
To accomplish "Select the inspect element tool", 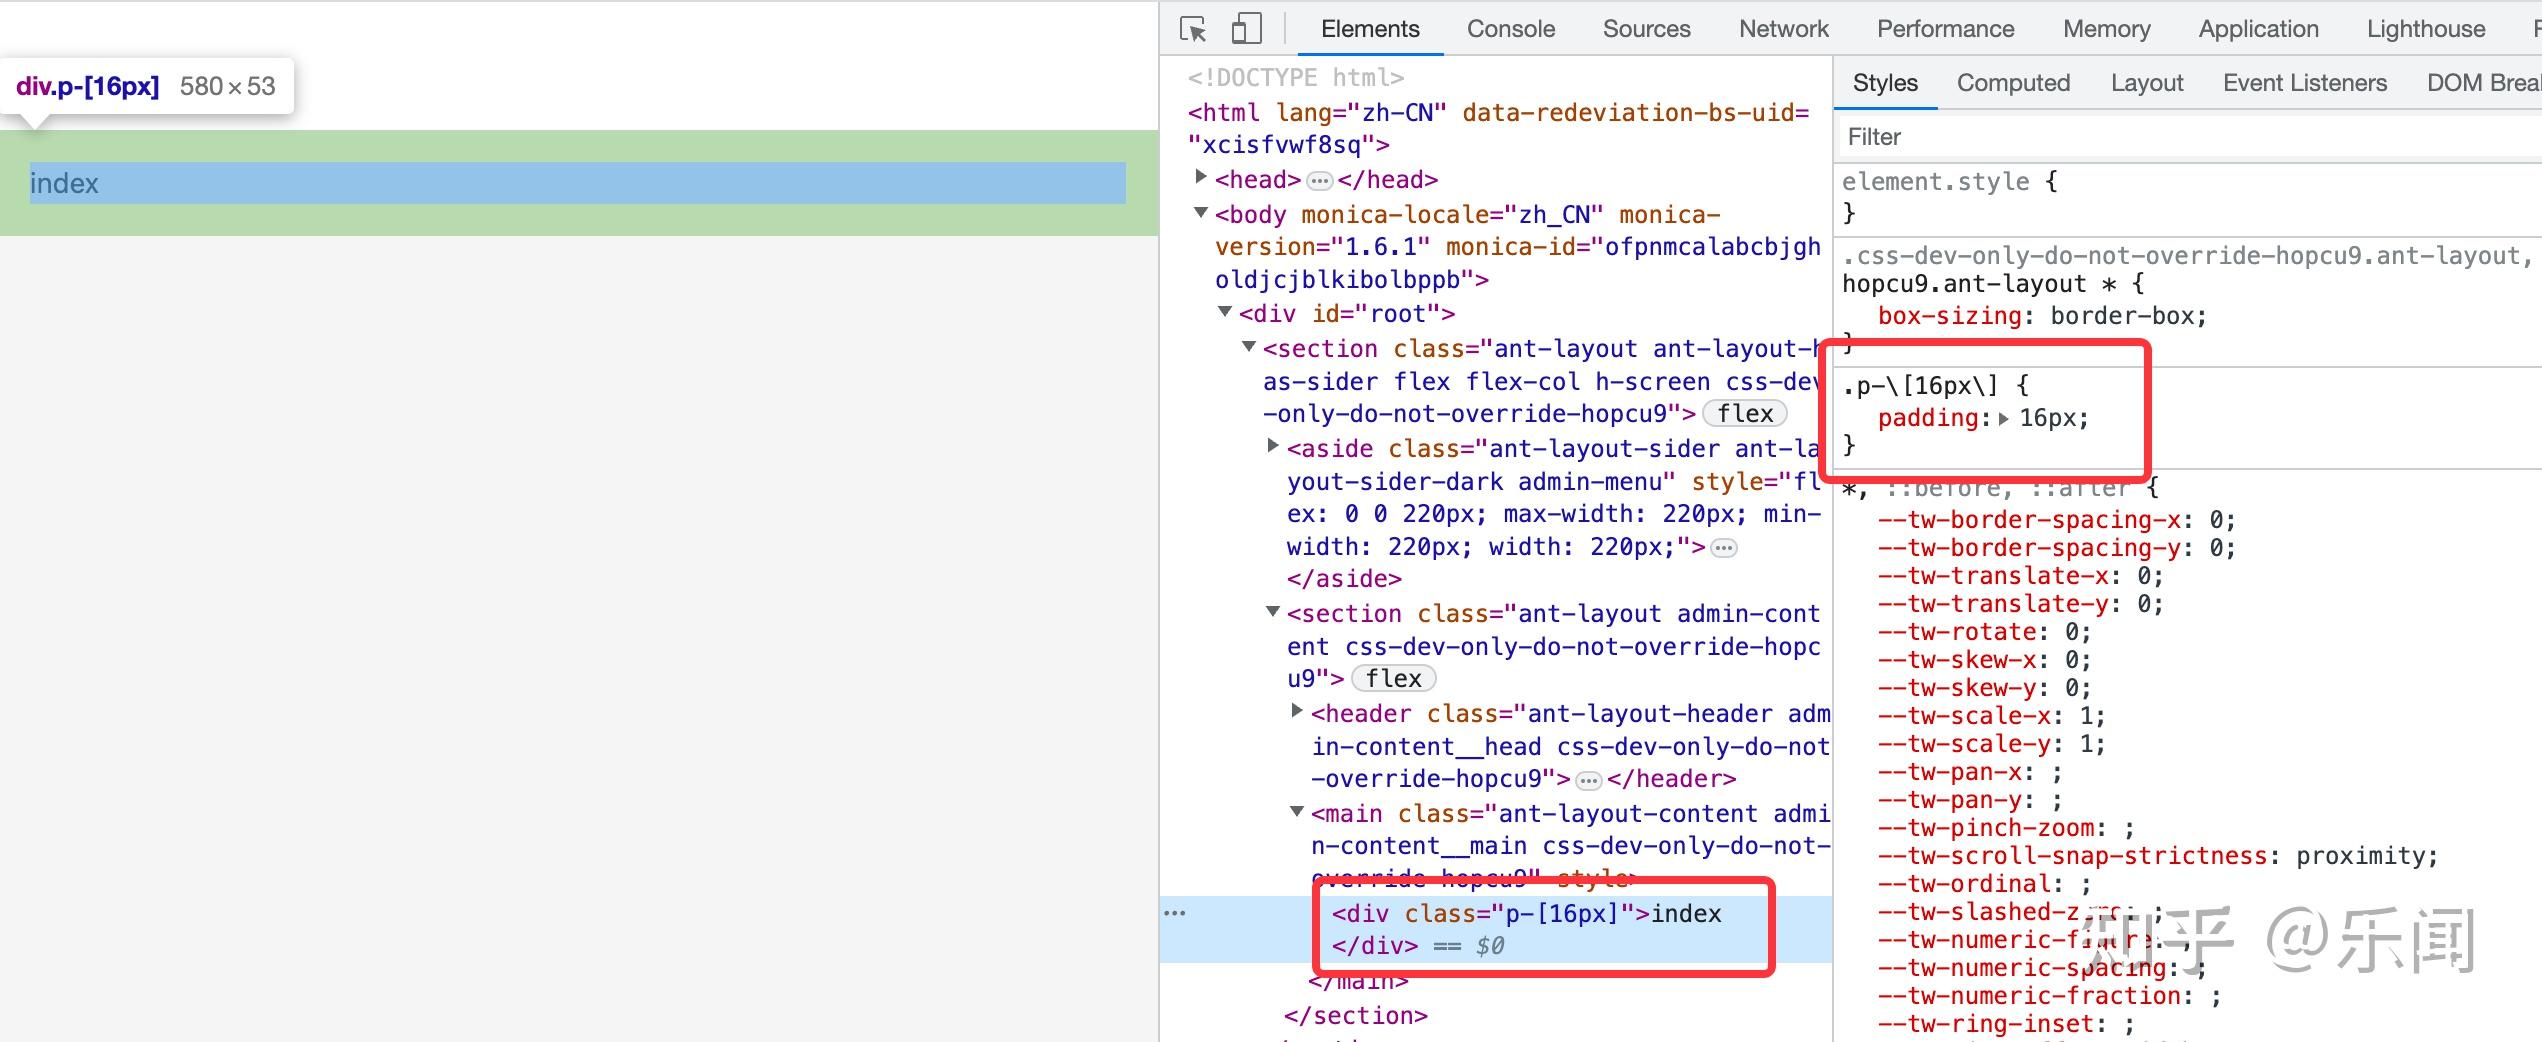I will (x=1193, y=28).
